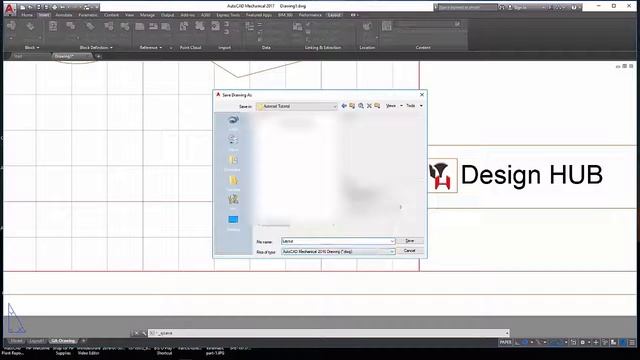This screenshot has width=640, height=360.
Task: Switch to the Annotate ribbon tab
Action: 64,15
